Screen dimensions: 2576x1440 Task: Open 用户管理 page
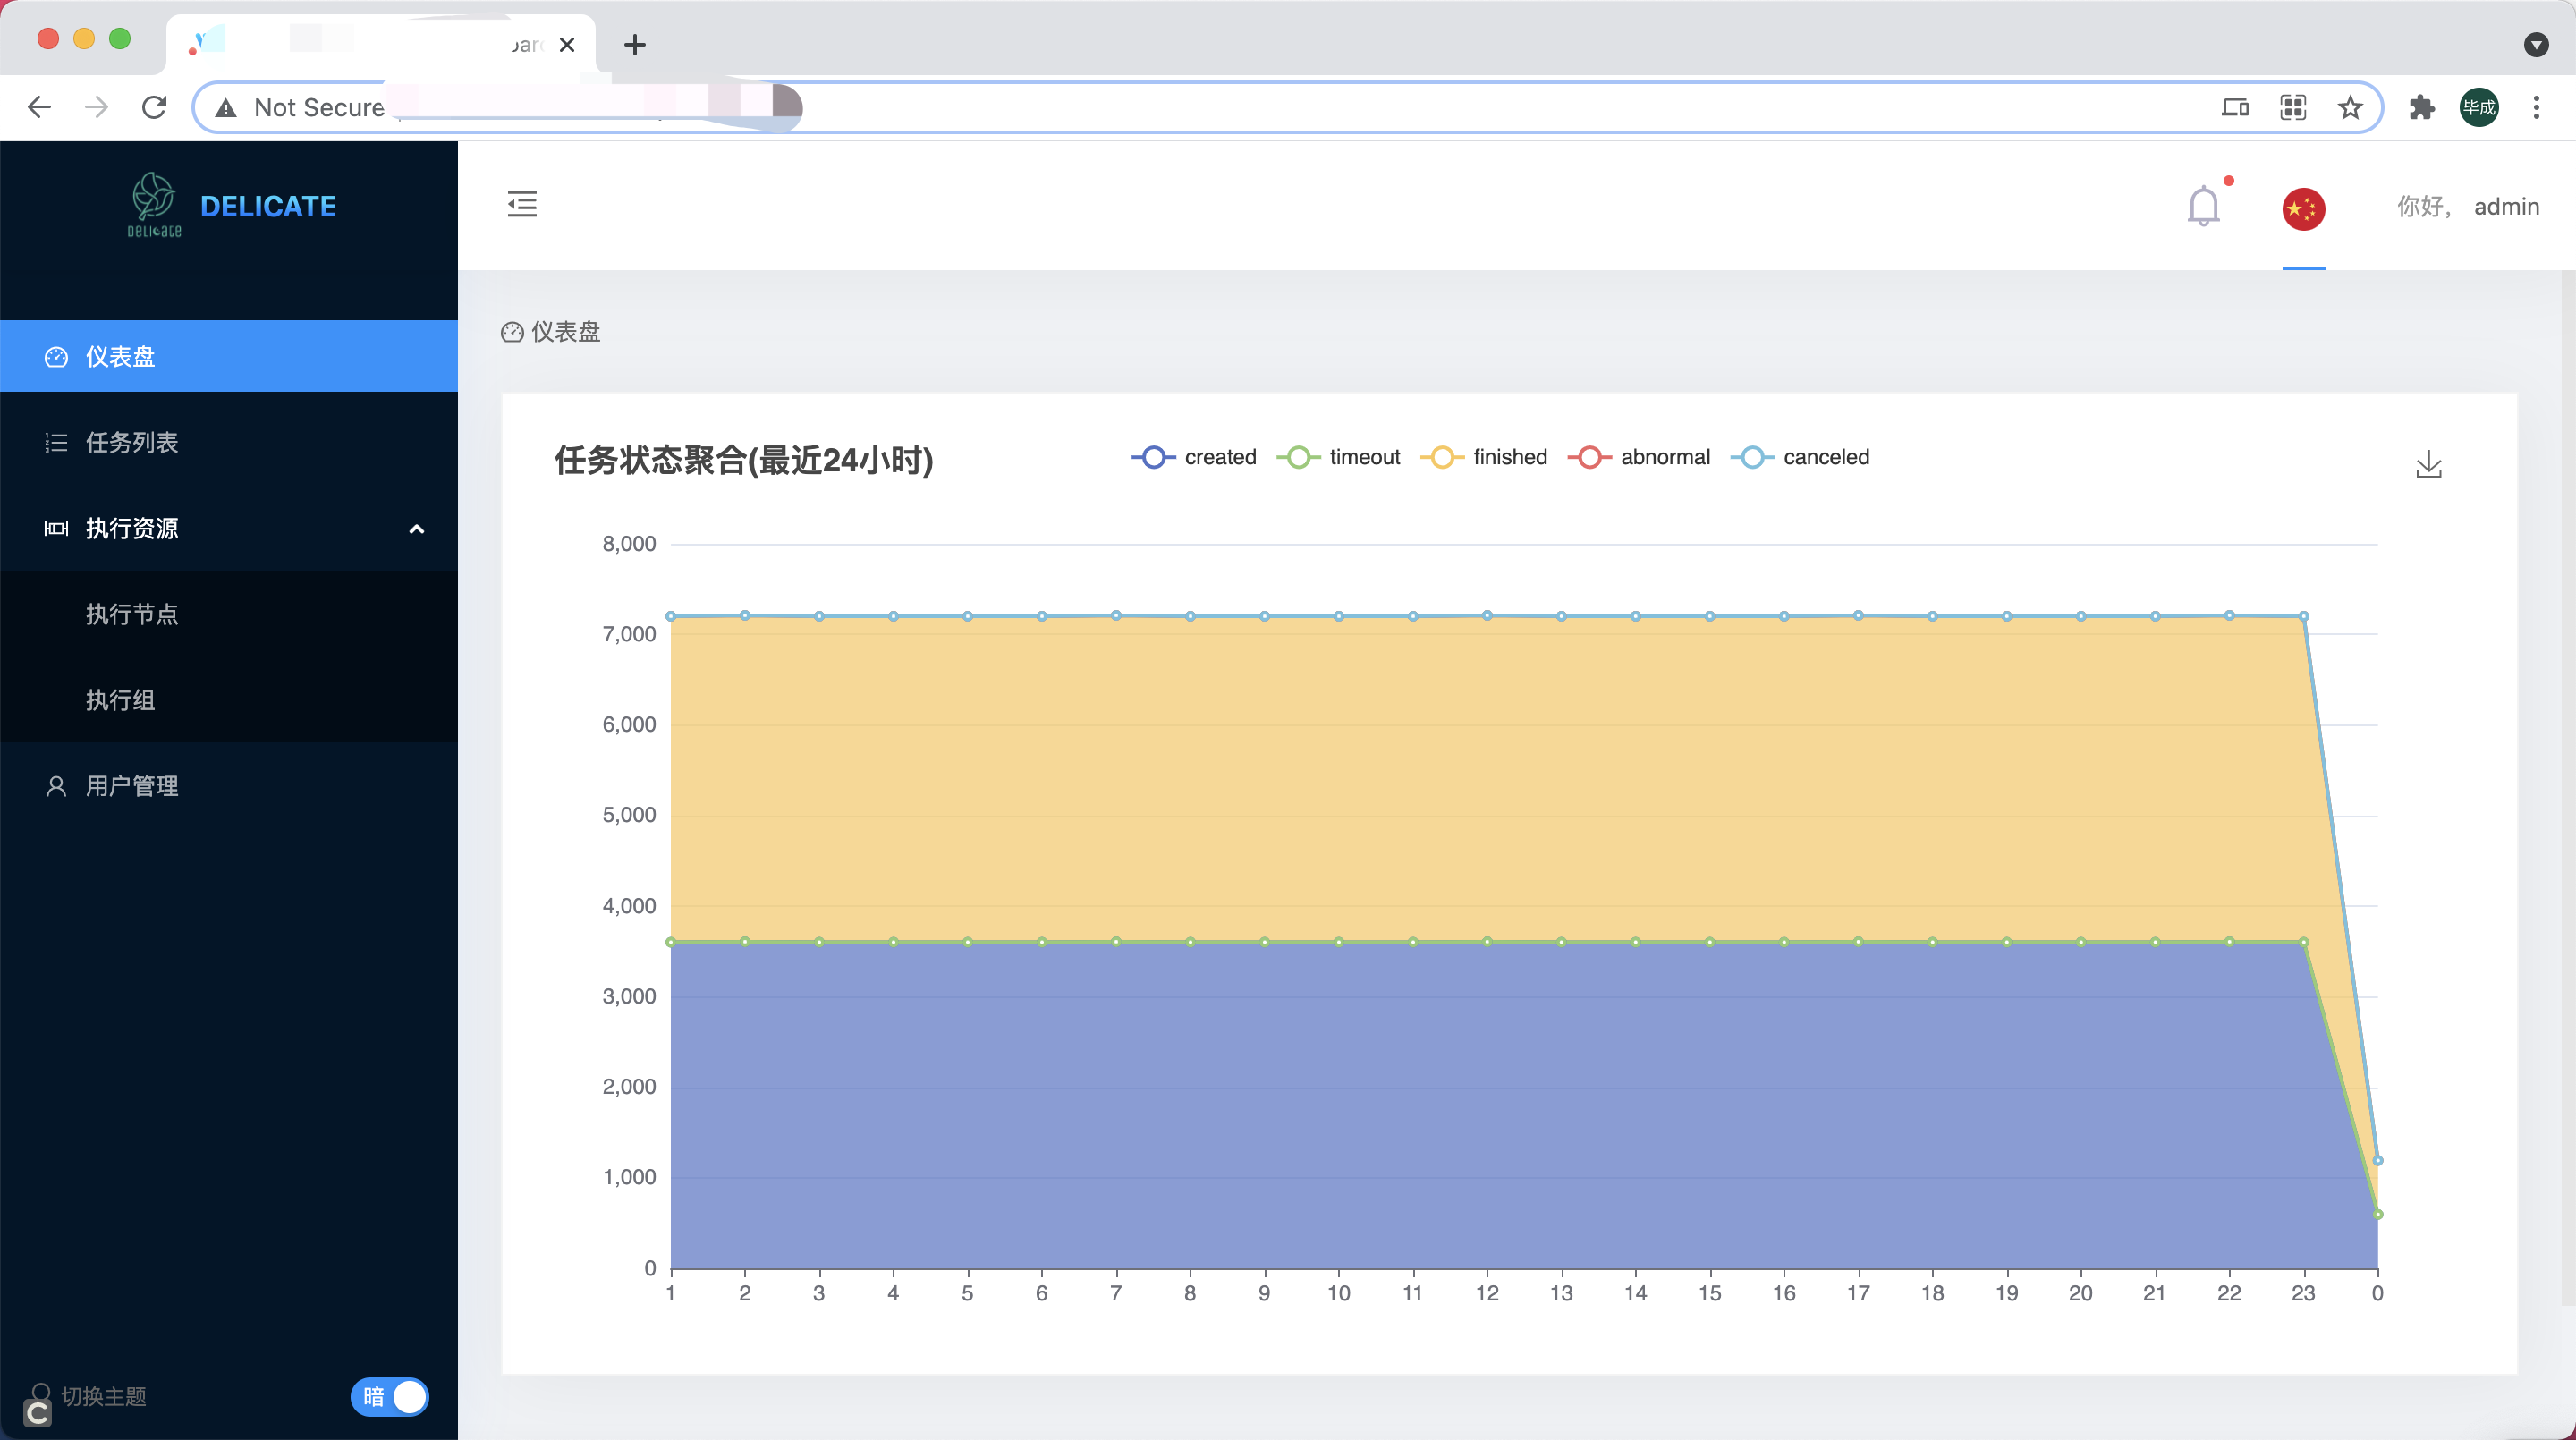pos(131,786)
